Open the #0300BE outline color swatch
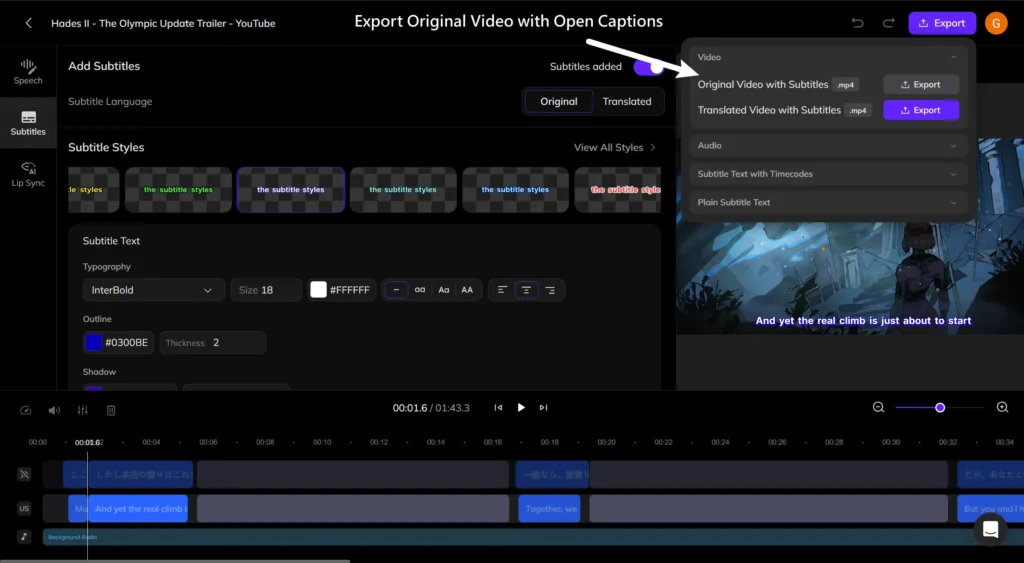Image resolution: width=1024 pixels, height=563 pixels. (94, 342)
